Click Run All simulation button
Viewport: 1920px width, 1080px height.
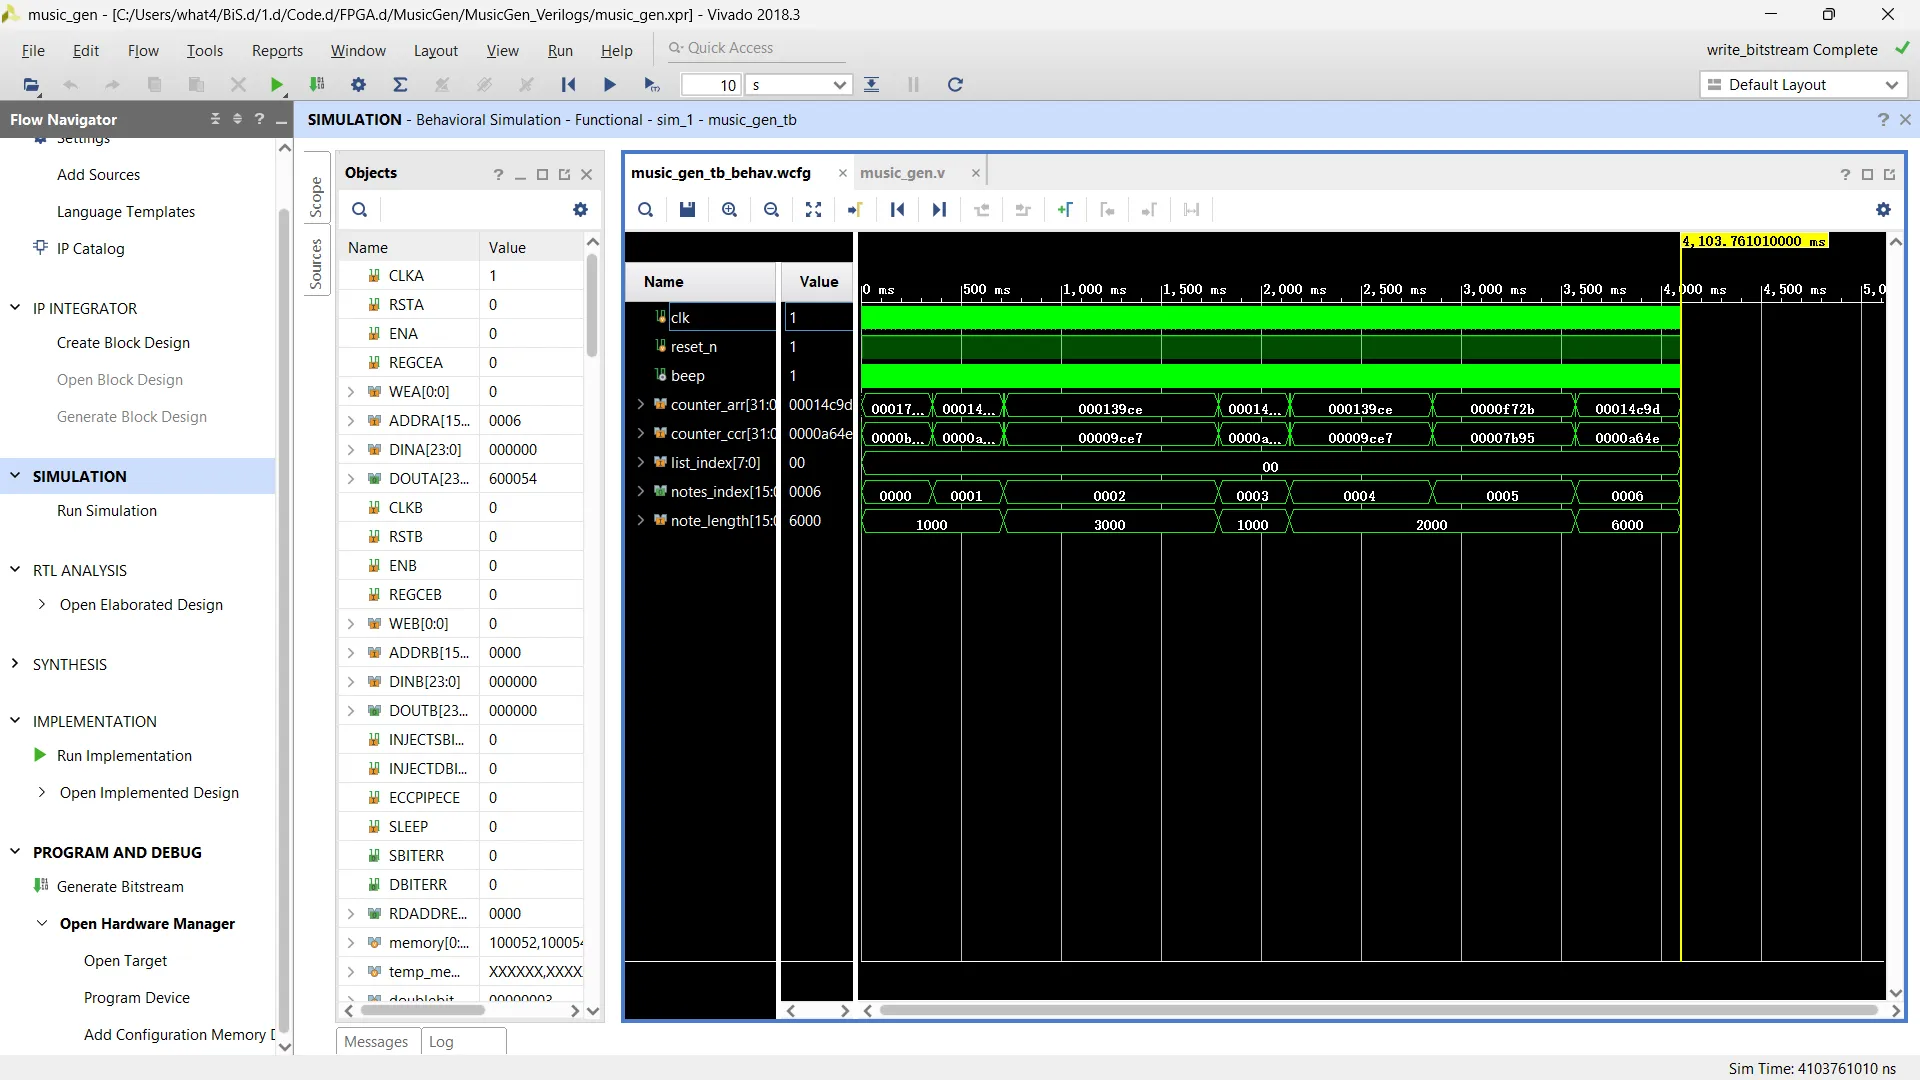tap(610, 85)
